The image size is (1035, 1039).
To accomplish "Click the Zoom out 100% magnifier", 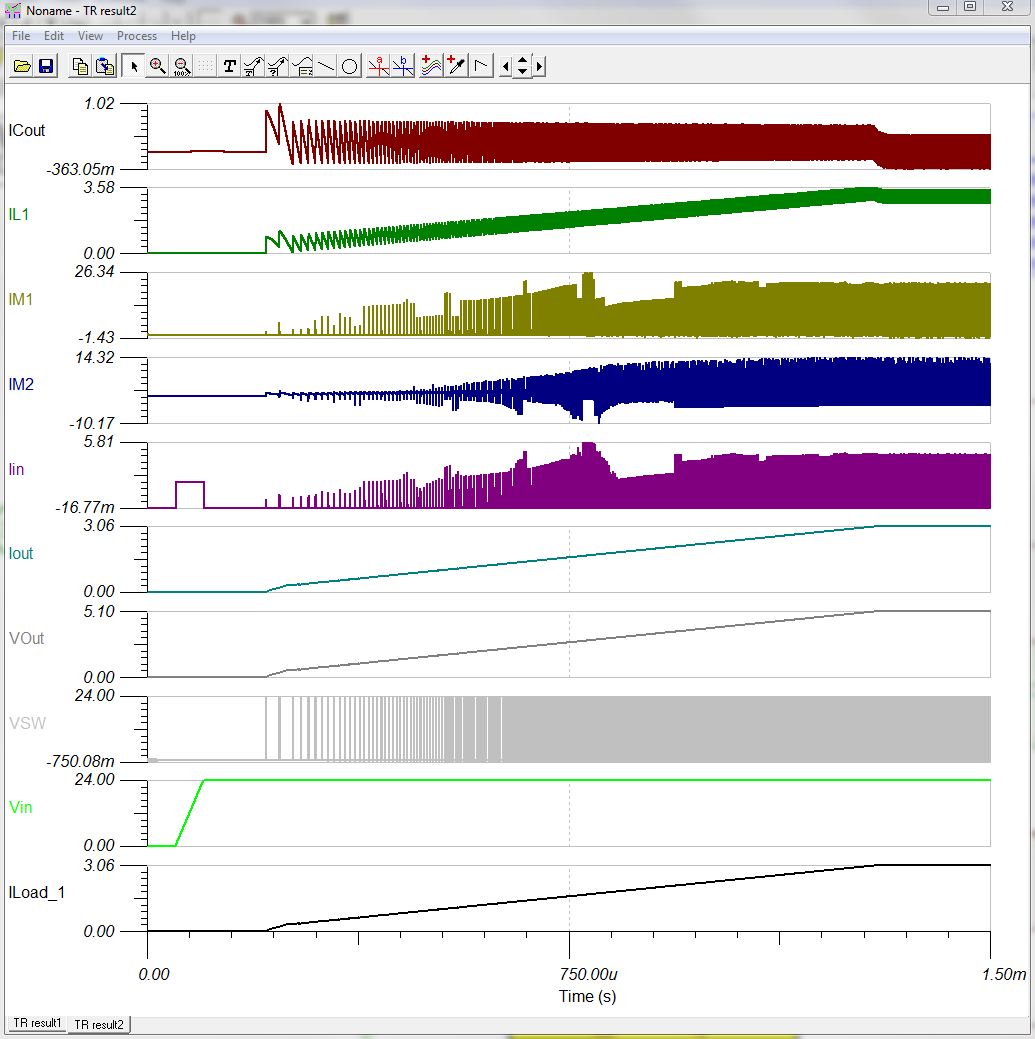I will tap(182, 67).
